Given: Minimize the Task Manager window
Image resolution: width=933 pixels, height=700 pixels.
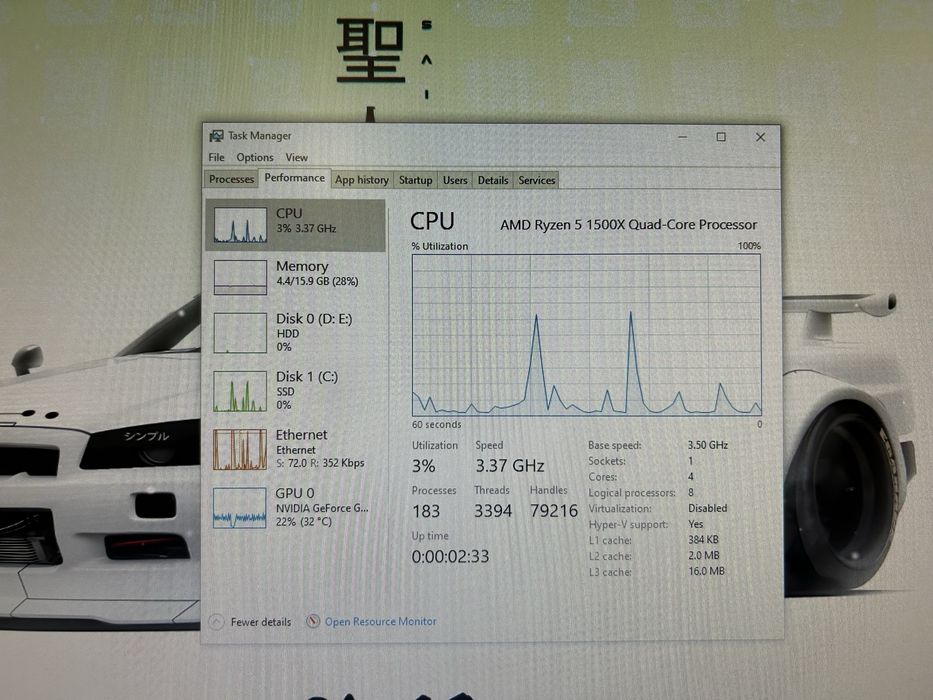Looking at the screenshot, I should pyautogui.click(x=682, y=137).
